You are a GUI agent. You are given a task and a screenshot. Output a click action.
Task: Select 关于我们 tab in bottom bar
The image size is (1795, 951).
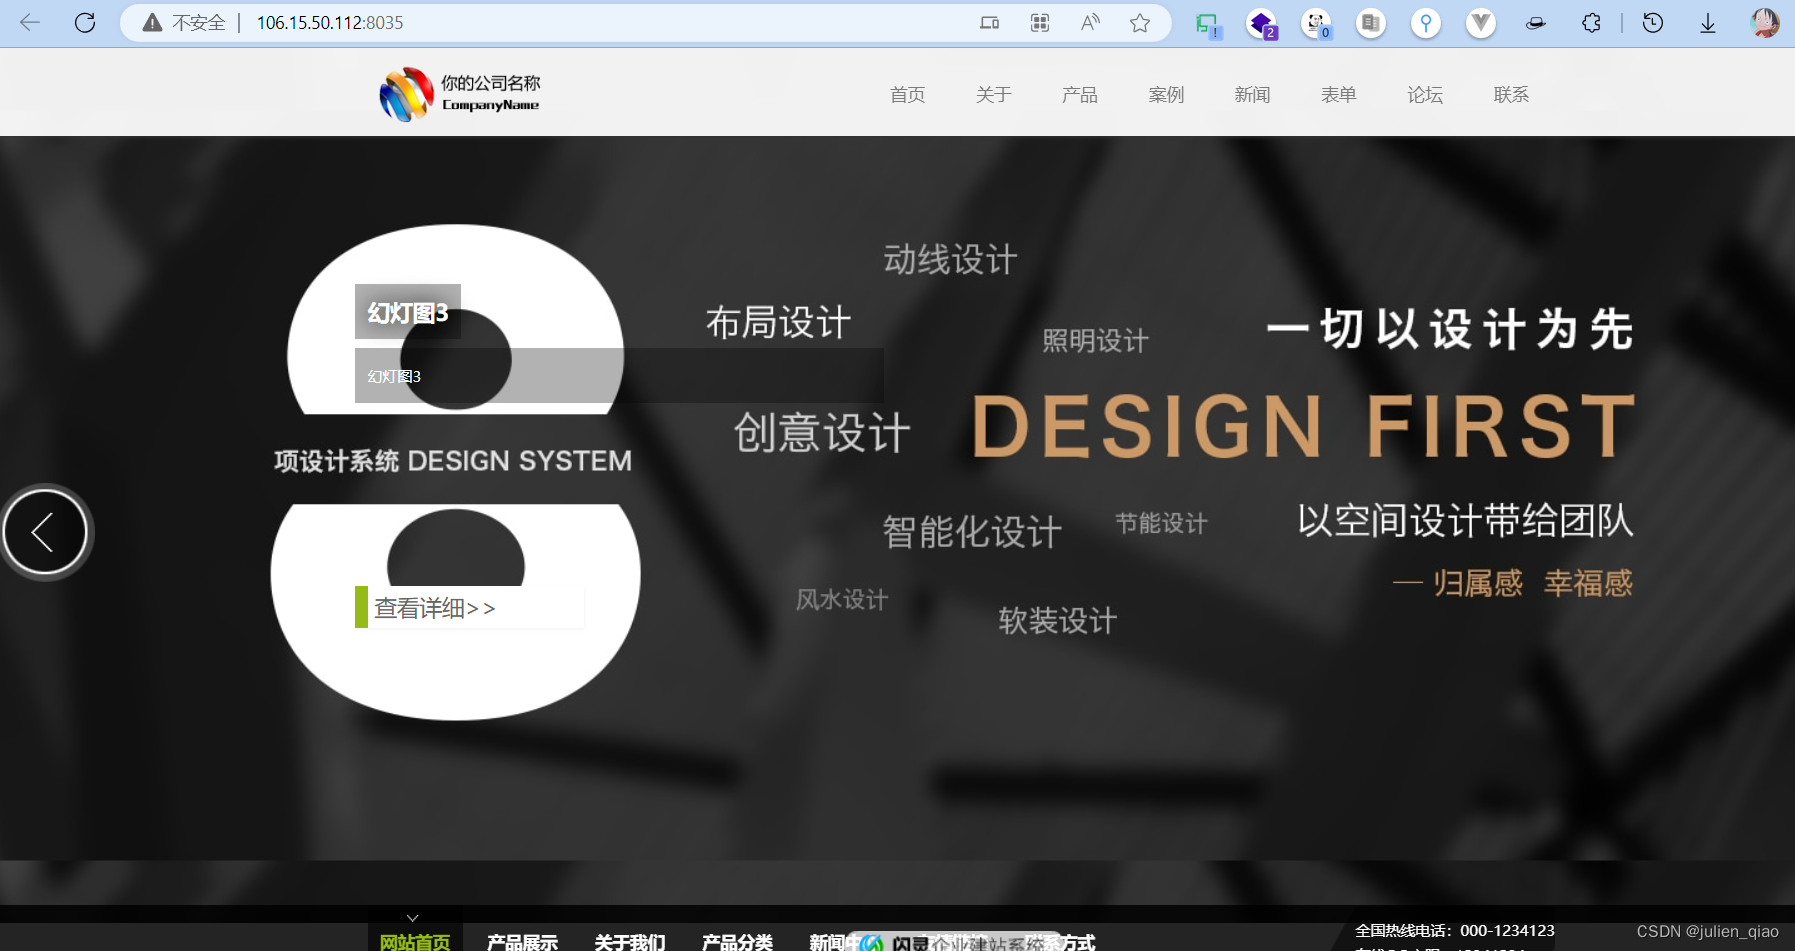point(630,941)
